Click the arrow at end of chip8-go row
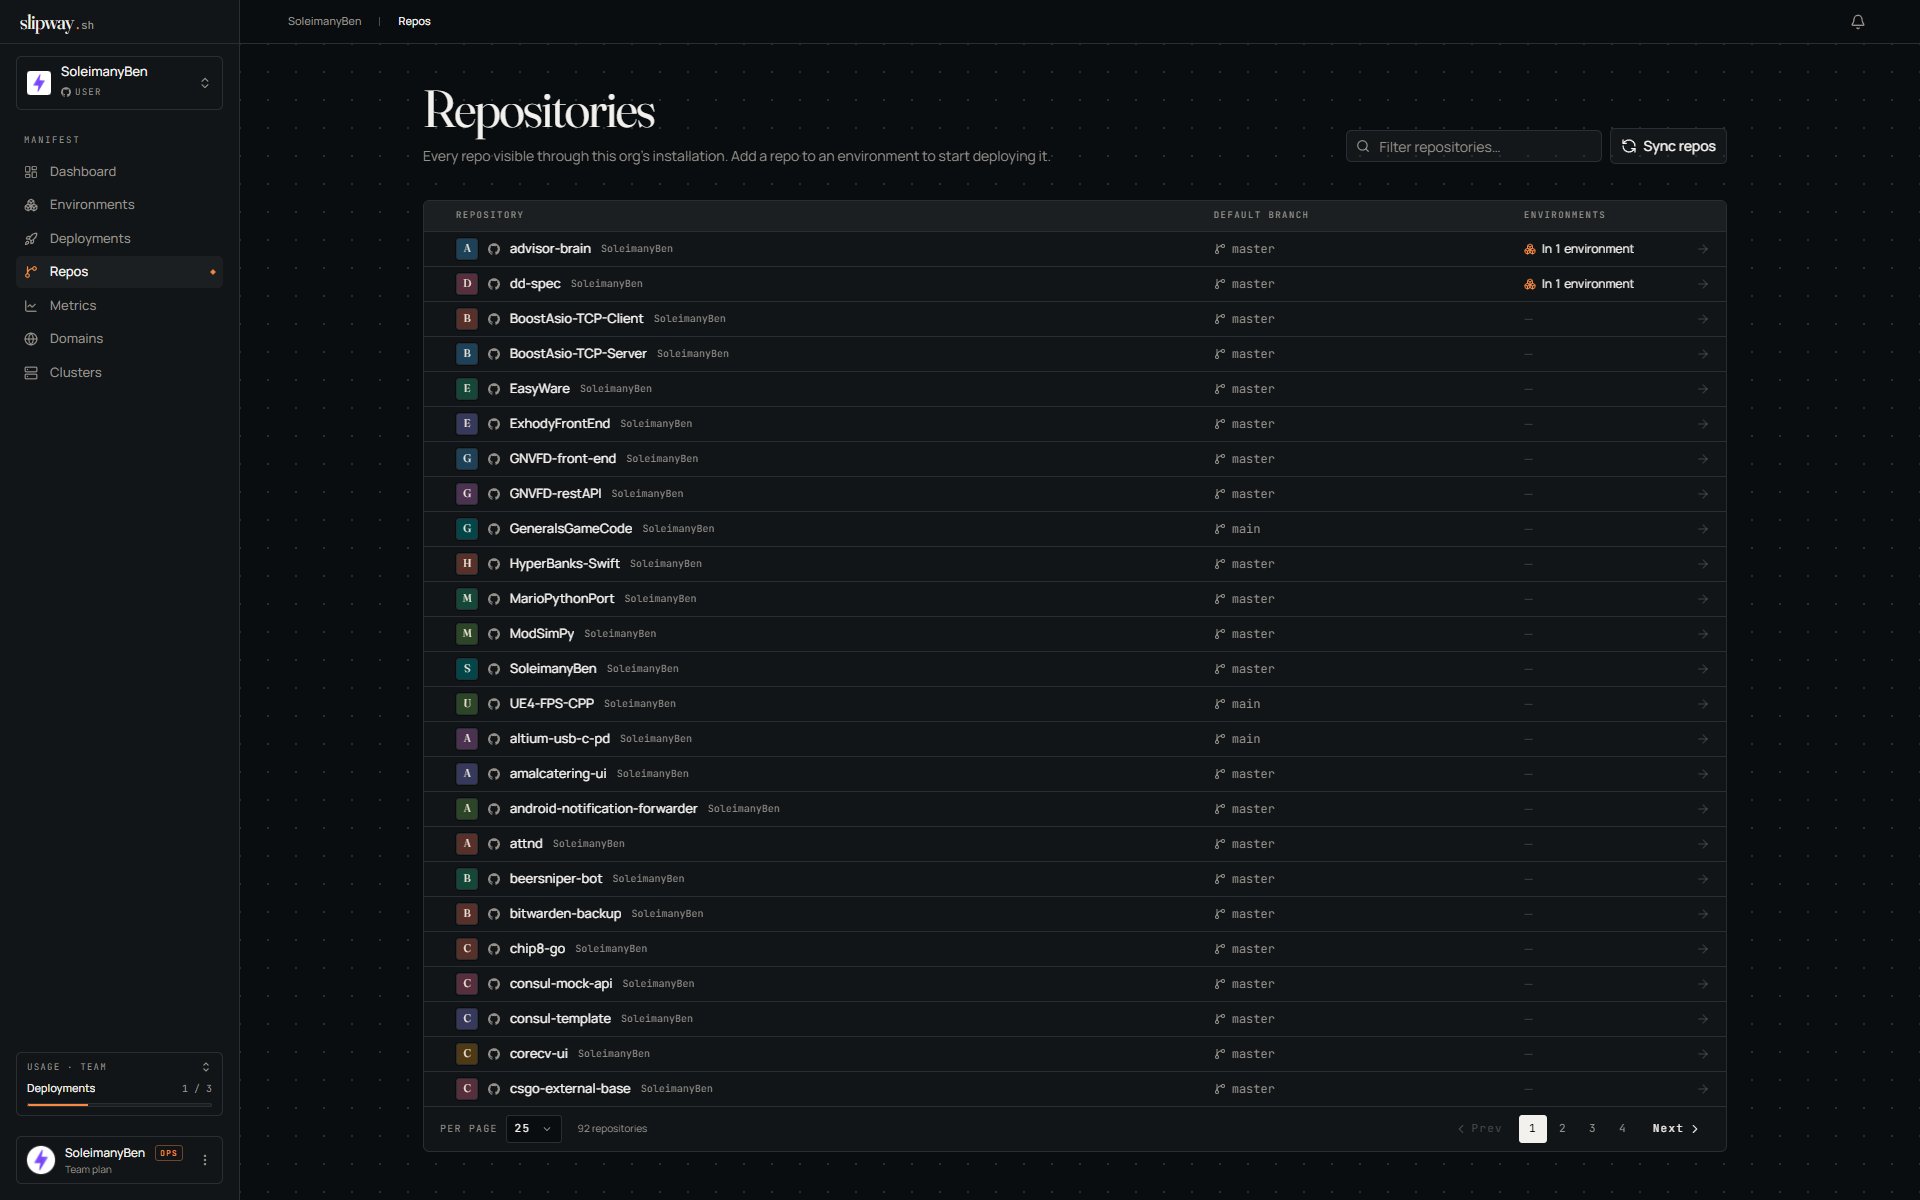This screenshot has width=1920, height=1200. pos(1702,949)
